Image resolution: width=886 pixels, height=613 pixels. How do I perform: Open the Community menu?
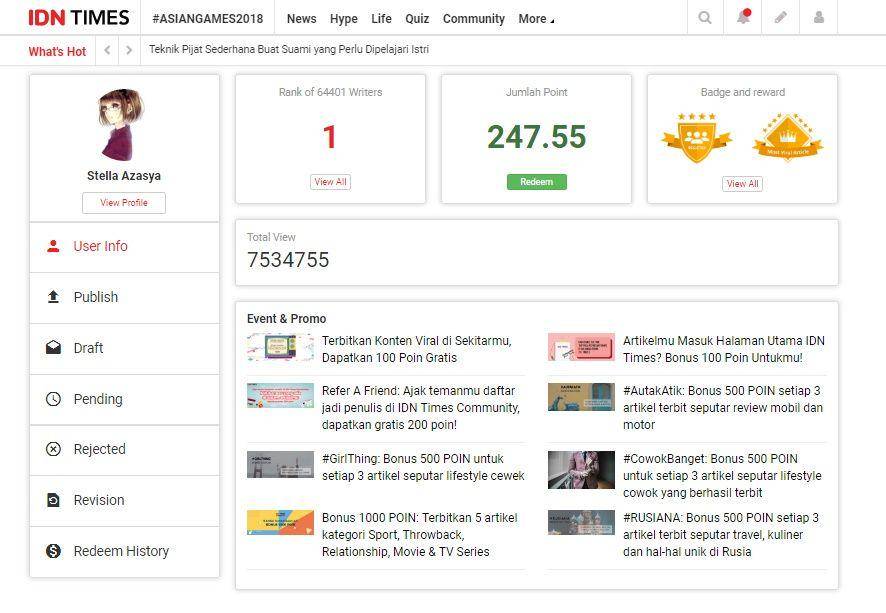coord(474,19)
